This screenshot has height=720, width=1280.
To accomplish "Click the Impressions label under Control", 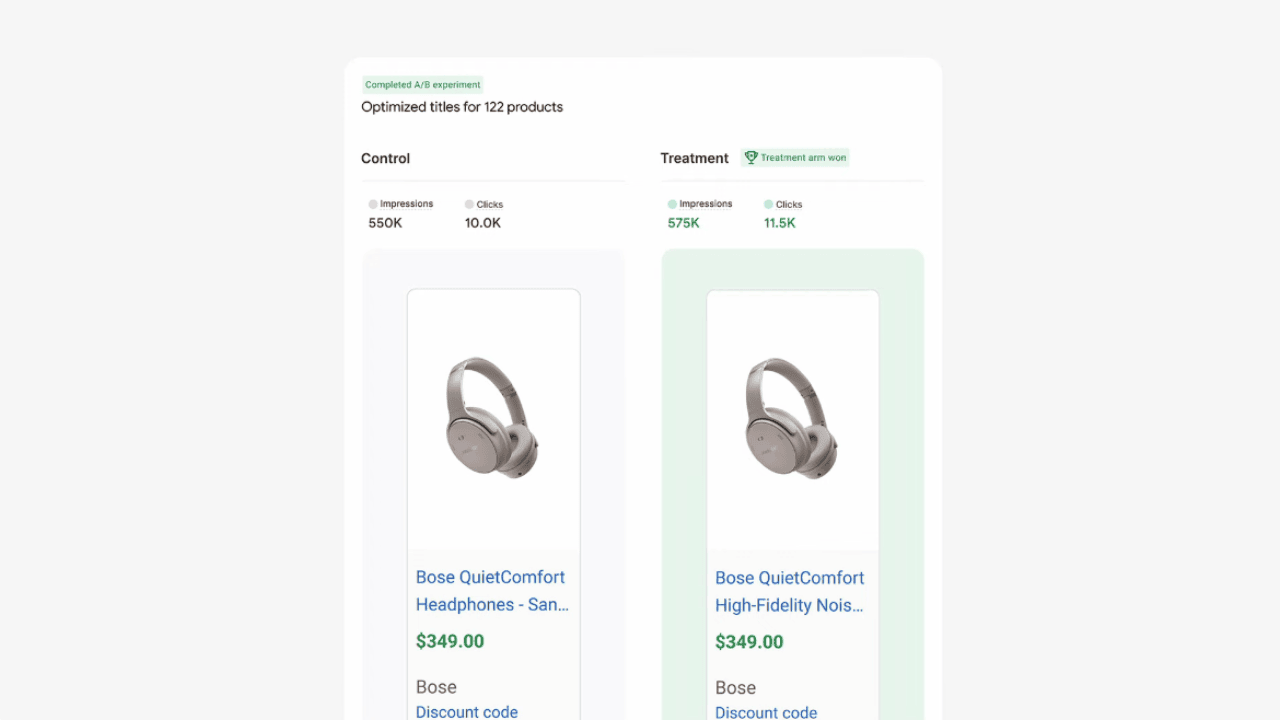I will pos(407,204).
